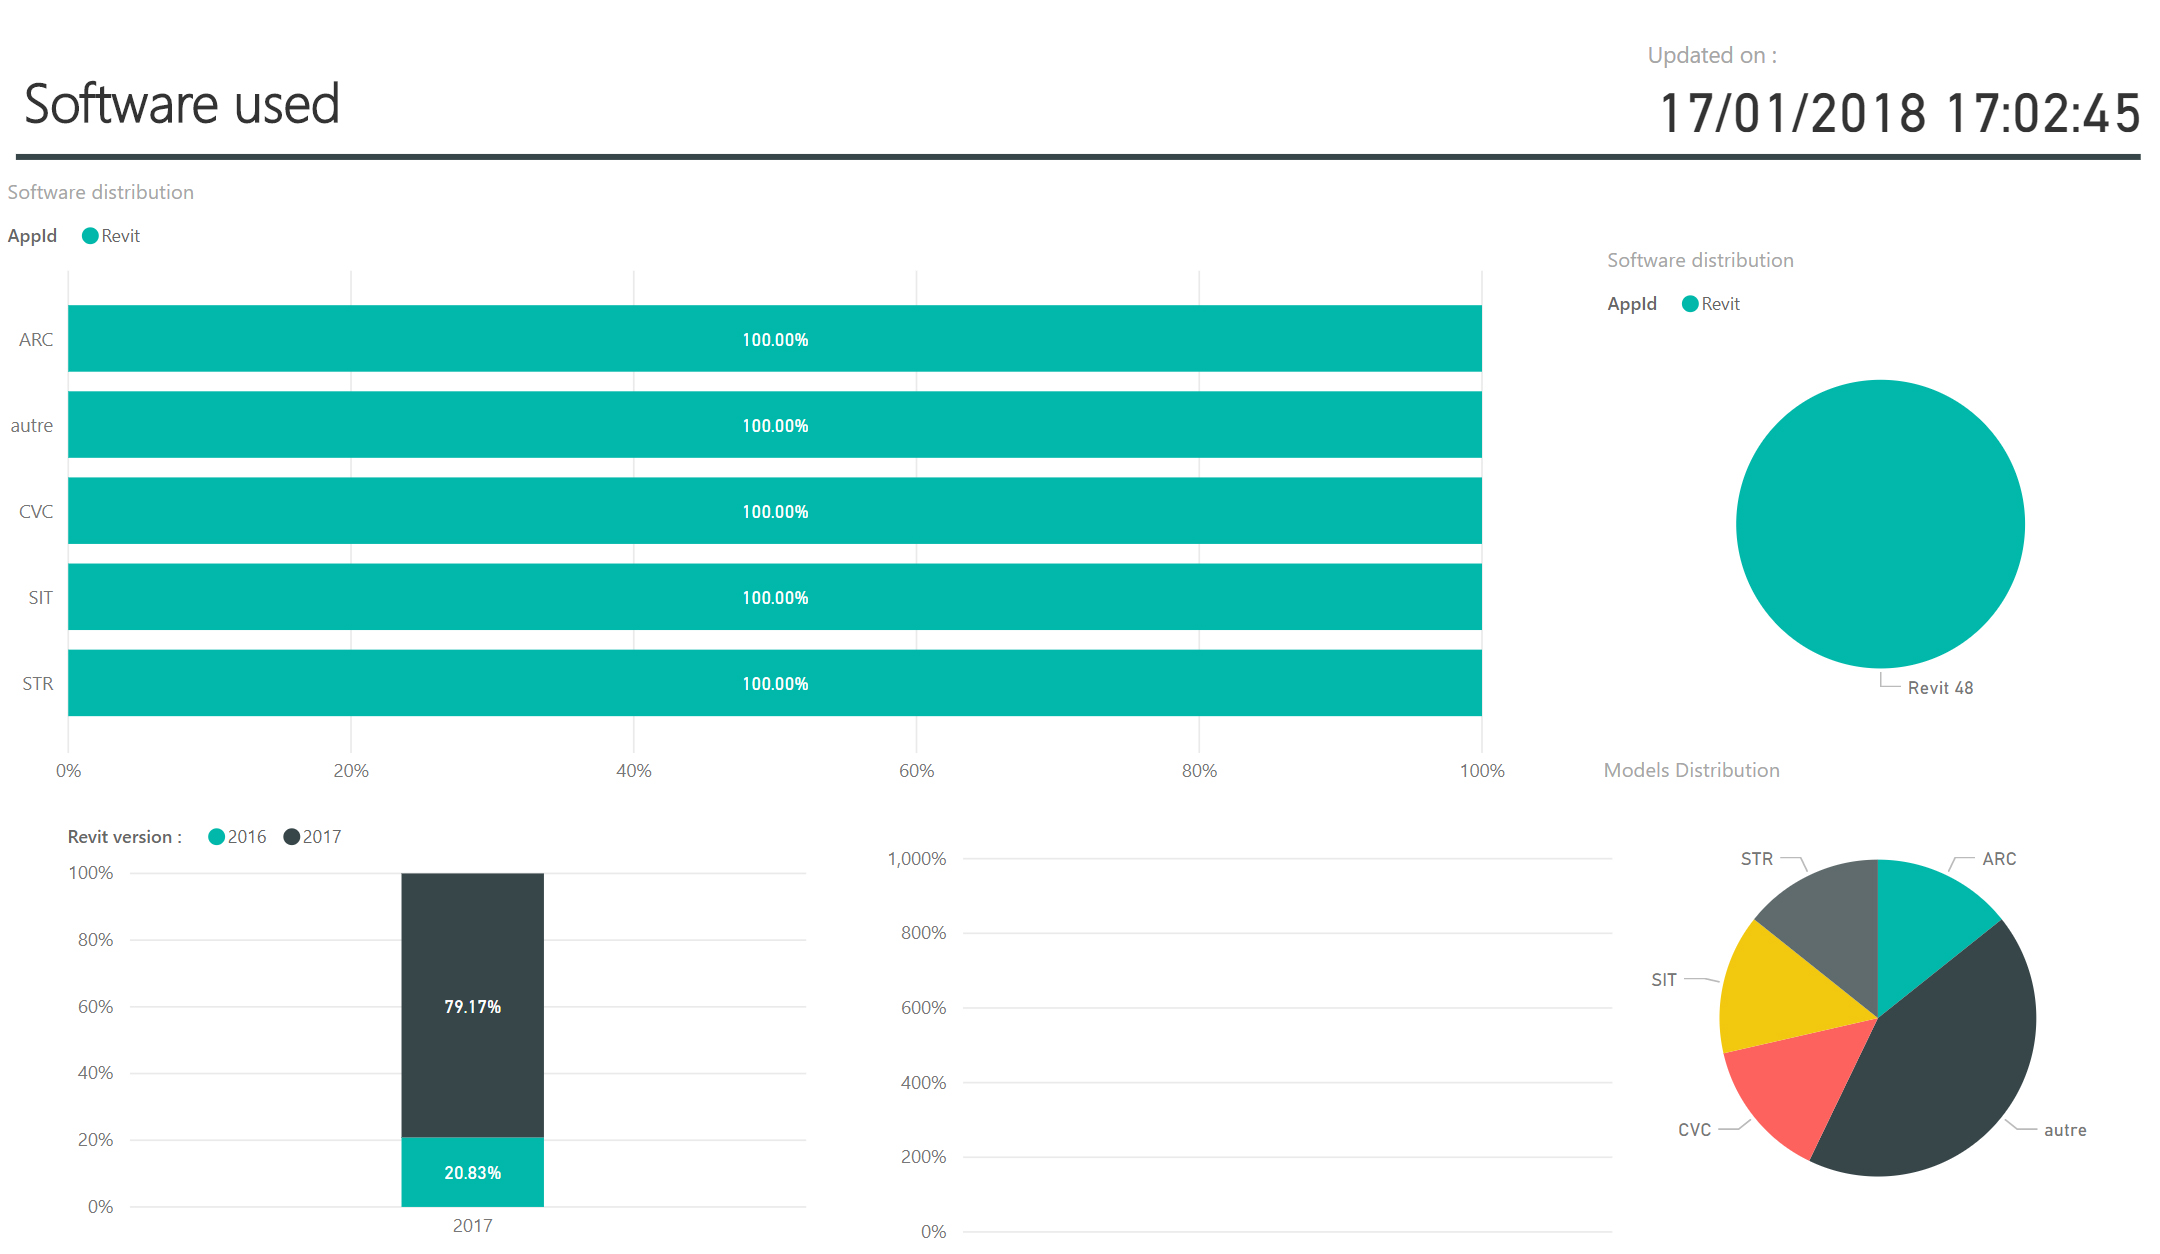Image resolution: width=2160 pixels, height=1254 pixels.
Task: Click the 'Models Distribution' chart title
Action: coord(1692,770)
